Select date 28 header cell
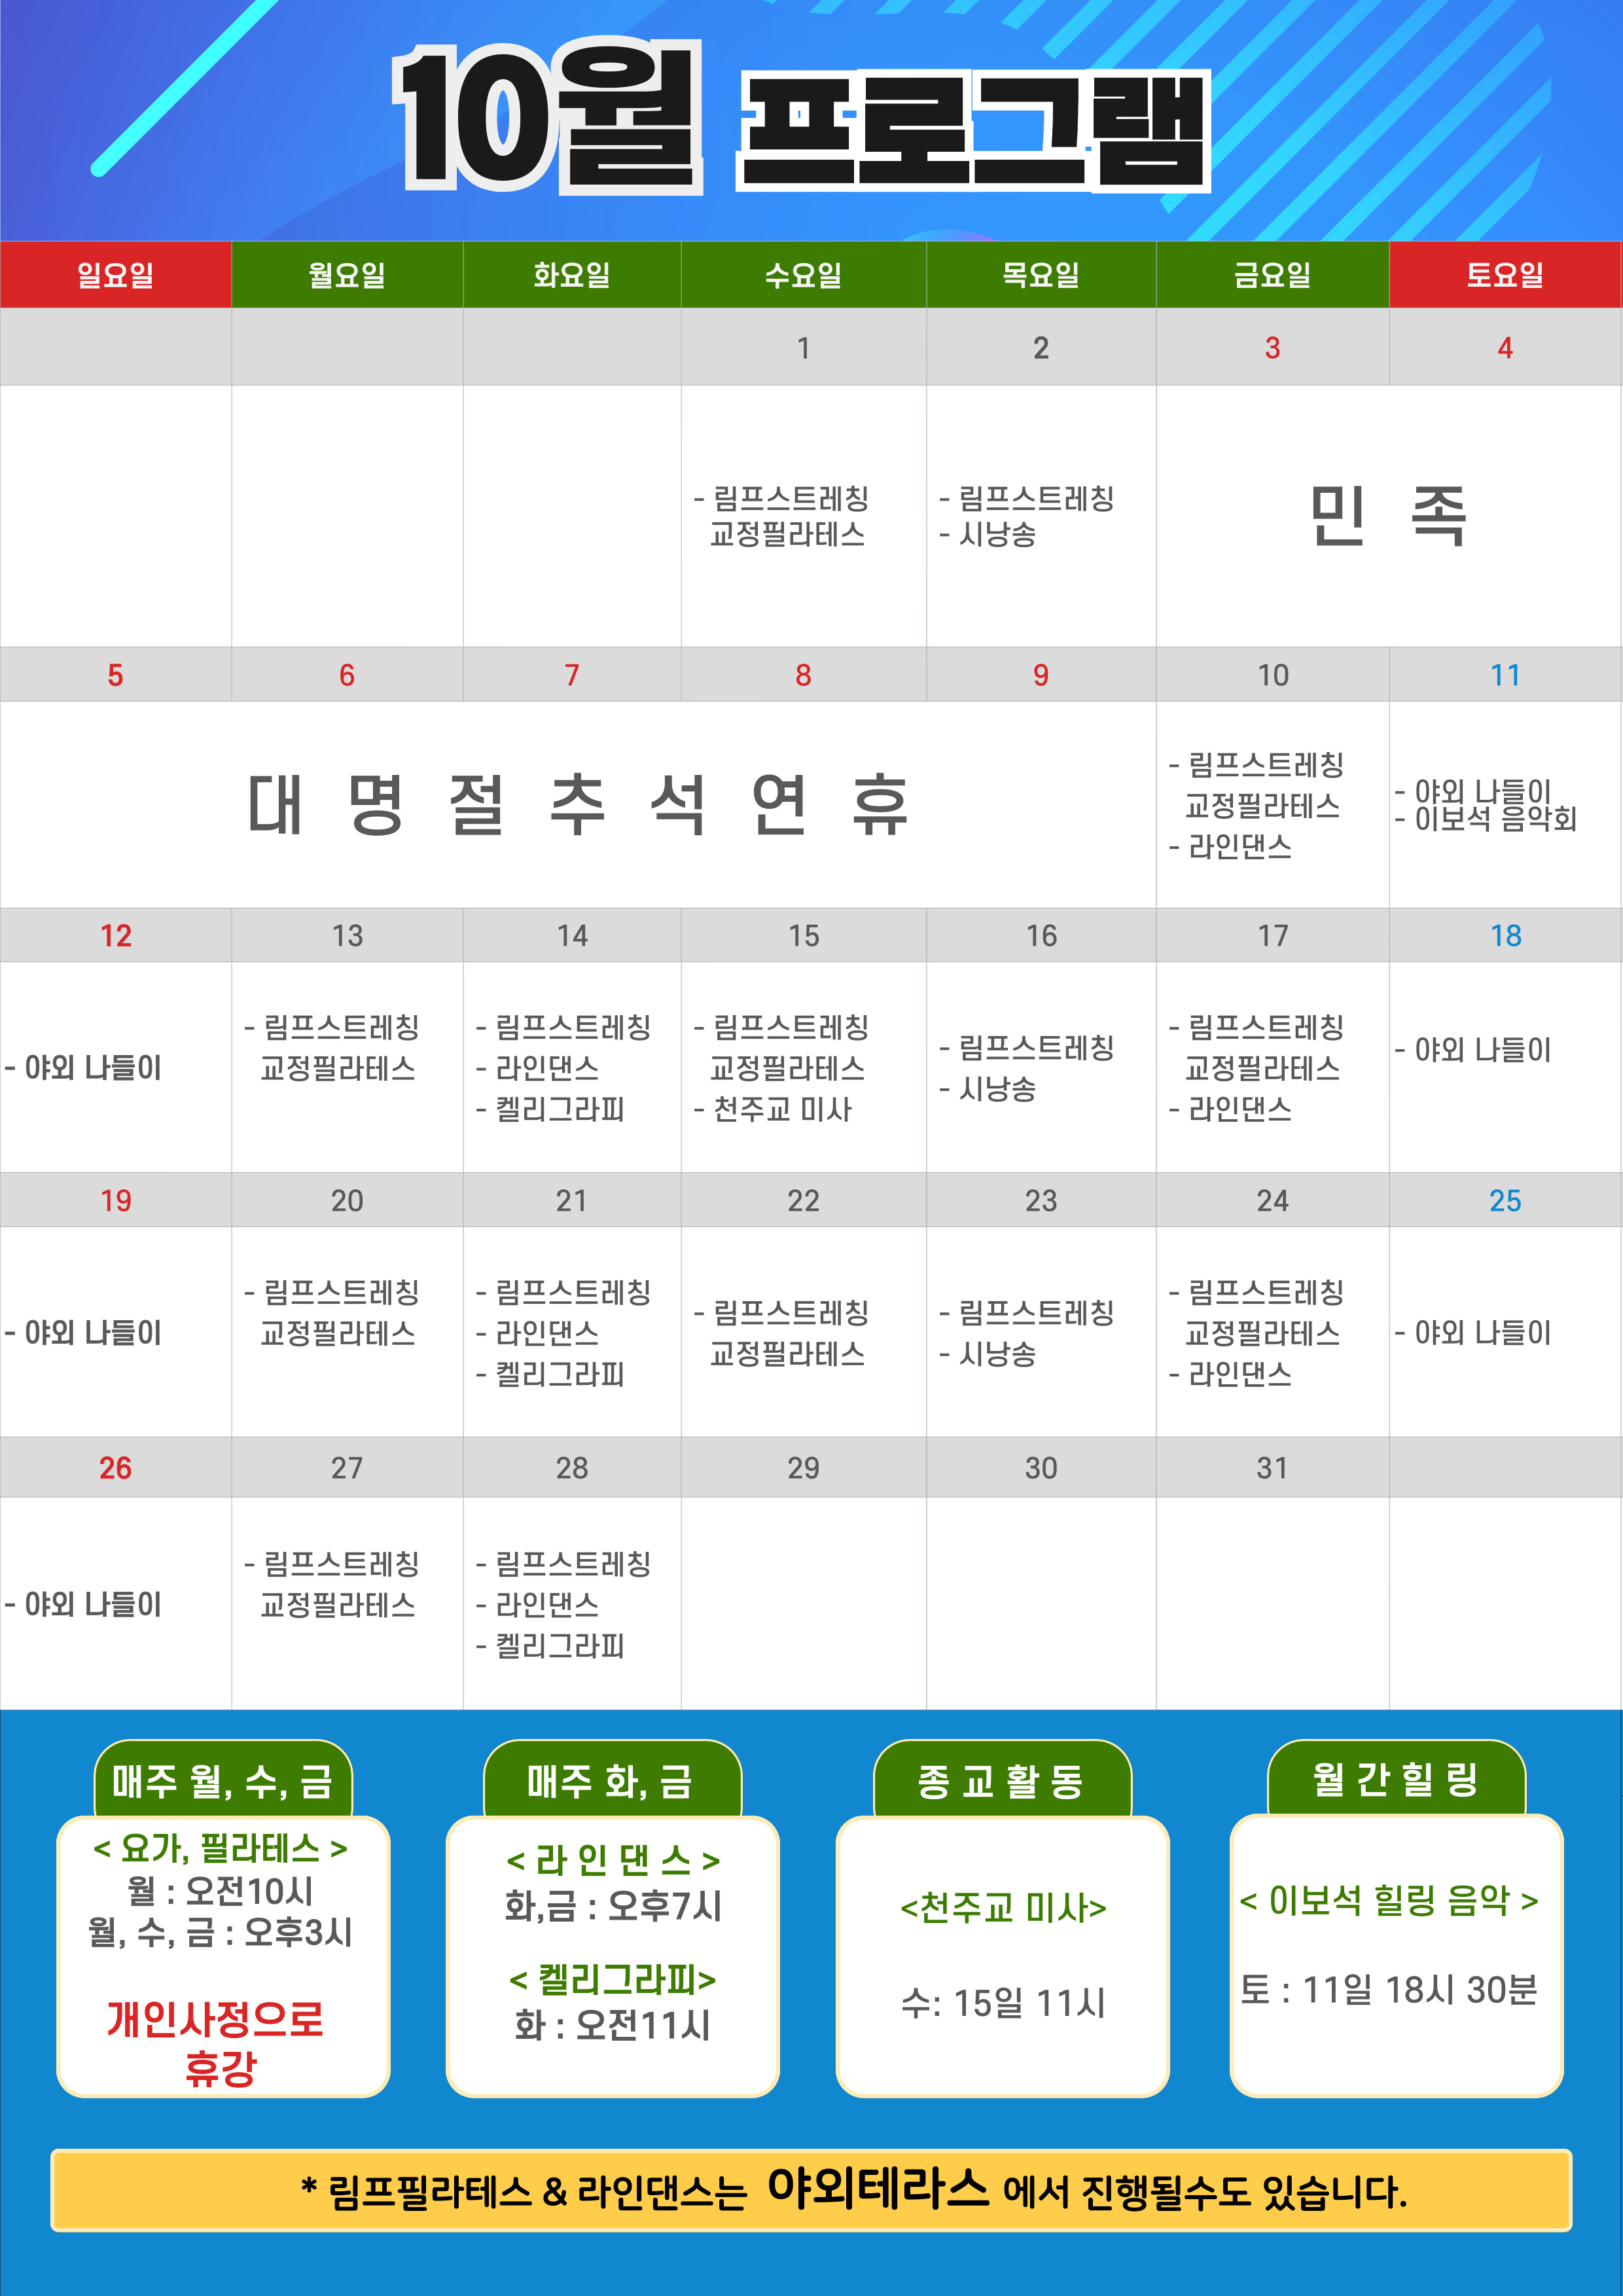This screenshot has width=1623, height=2296. coord(571,1468)
